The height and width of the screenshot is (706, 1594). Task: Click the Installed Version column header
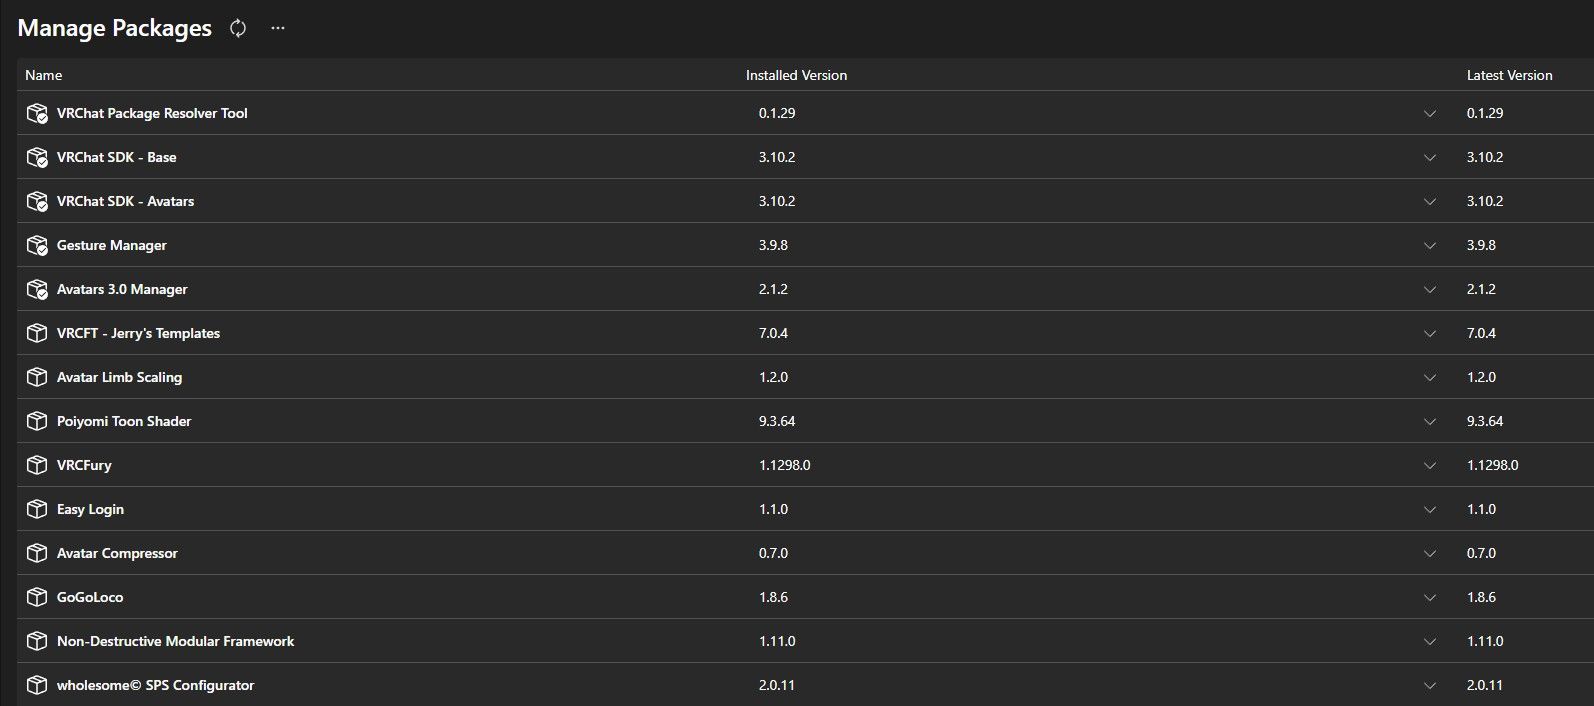796,75
